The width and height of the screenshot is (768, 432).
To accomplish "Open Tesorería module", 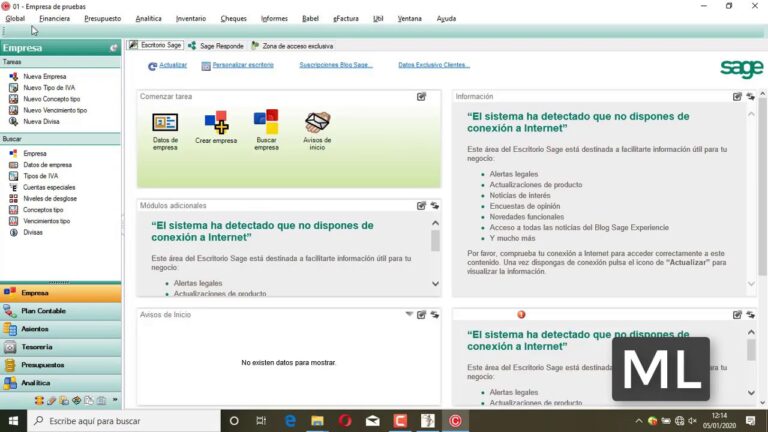I will [61, 347].
